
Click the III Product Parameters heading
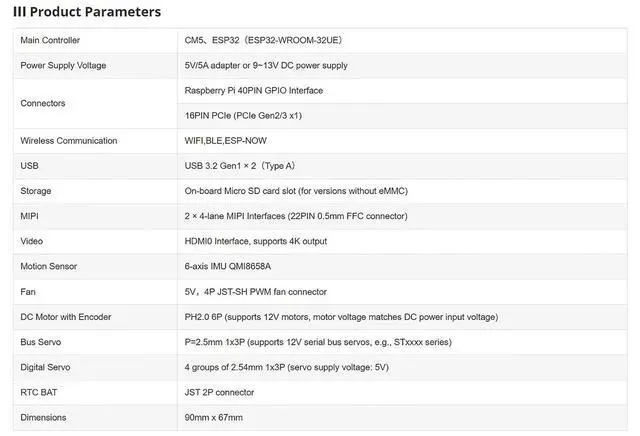click(x=87, y=12)
